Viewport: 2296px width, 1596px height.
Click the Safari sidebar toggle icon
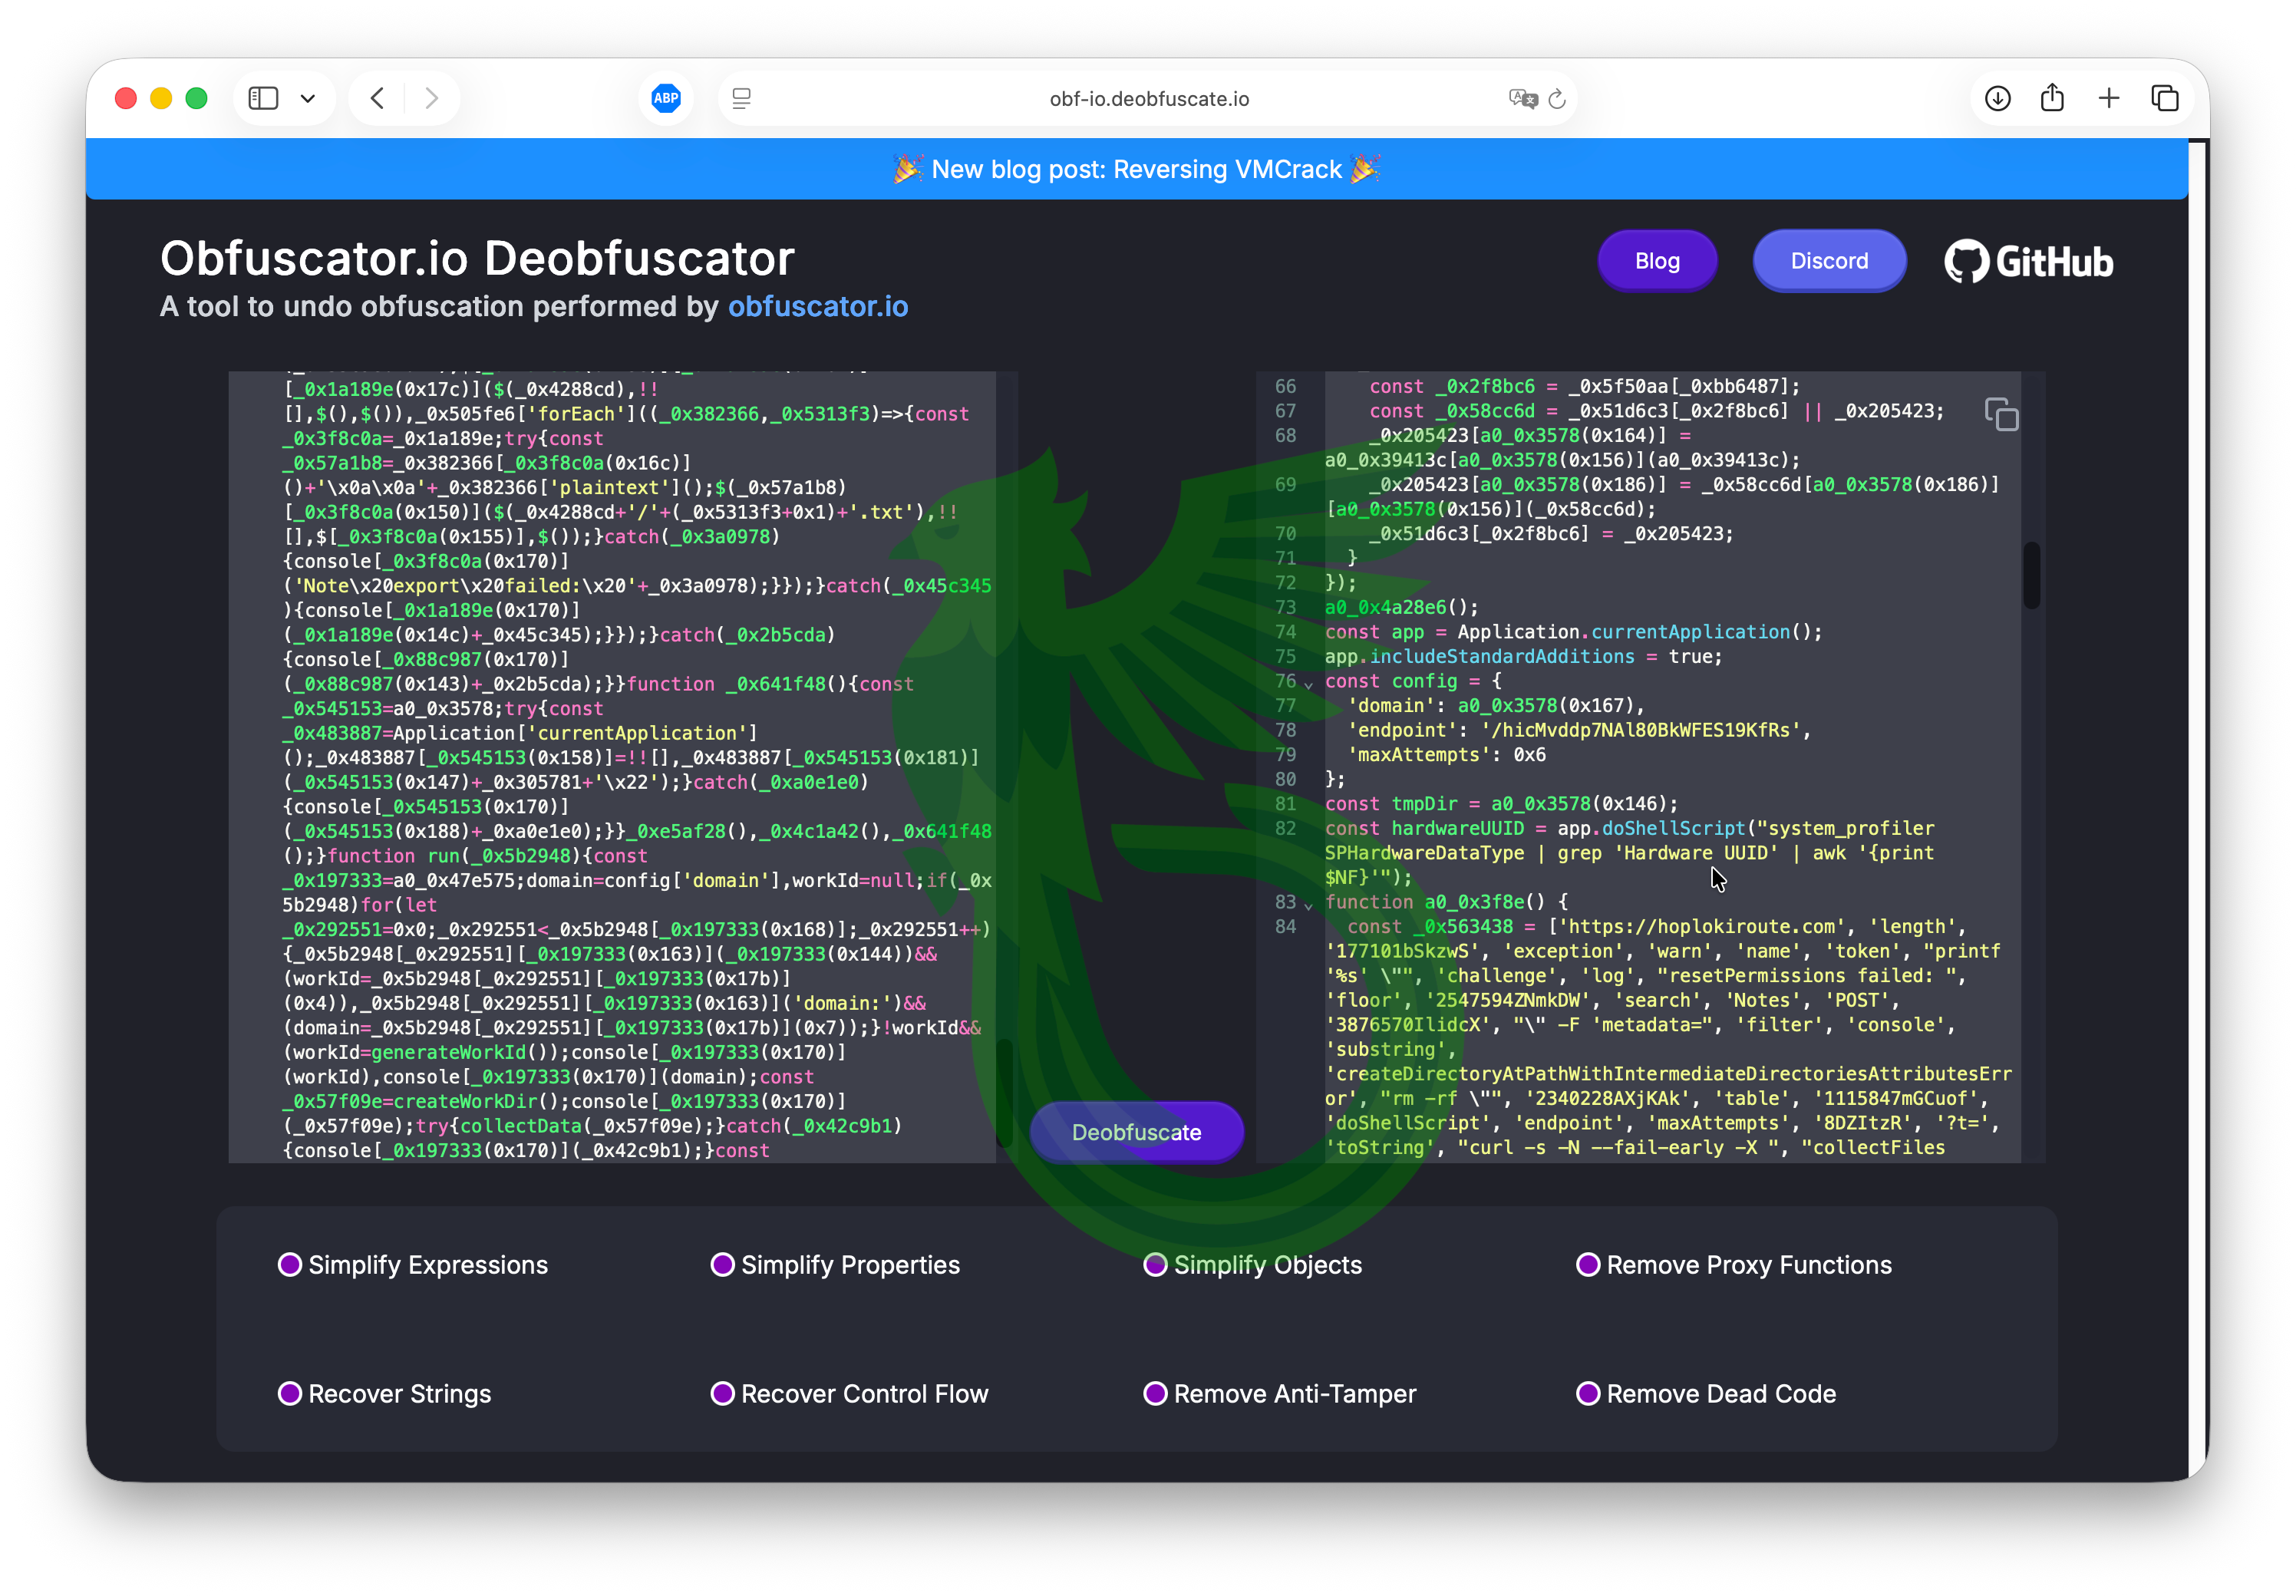263,98
